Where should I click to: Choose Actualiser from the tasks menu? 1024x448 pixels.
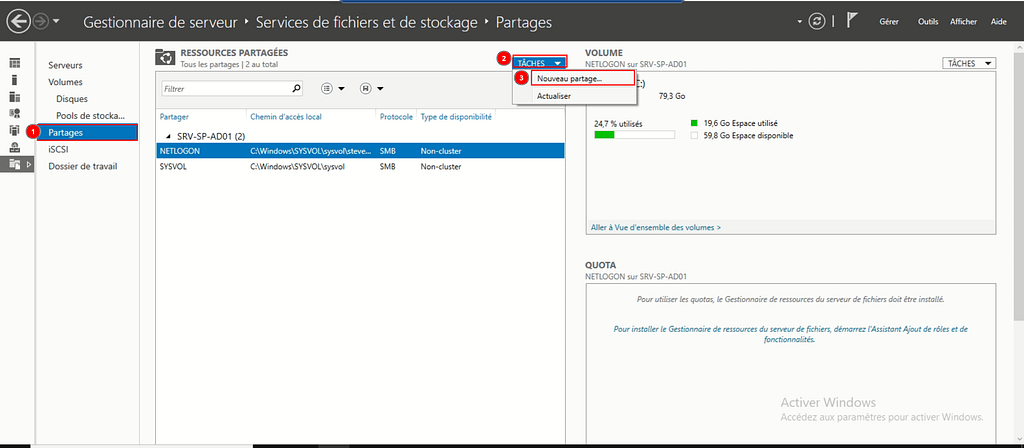click(554, 96)
